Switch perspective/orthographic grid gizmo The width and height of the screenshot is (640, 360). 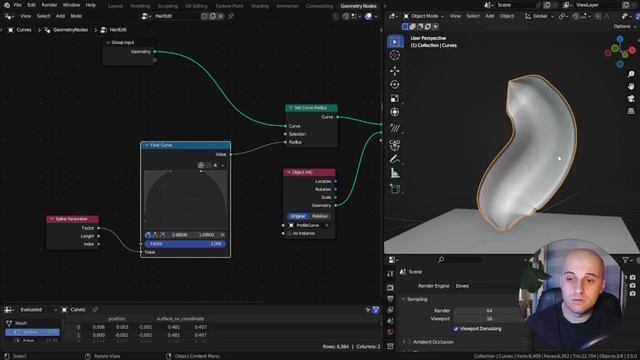(631, 111)
